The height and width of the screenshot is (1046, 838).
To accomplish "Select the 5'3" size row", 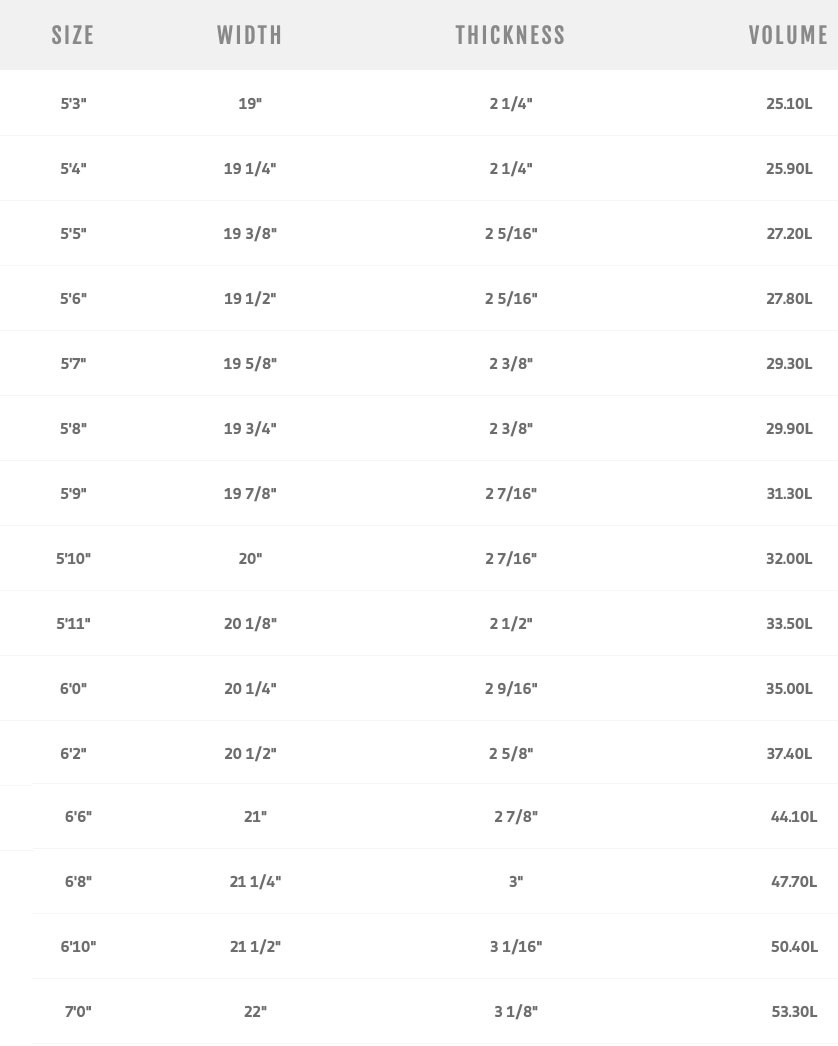I will pyautogui.click(x=419, y=103).
